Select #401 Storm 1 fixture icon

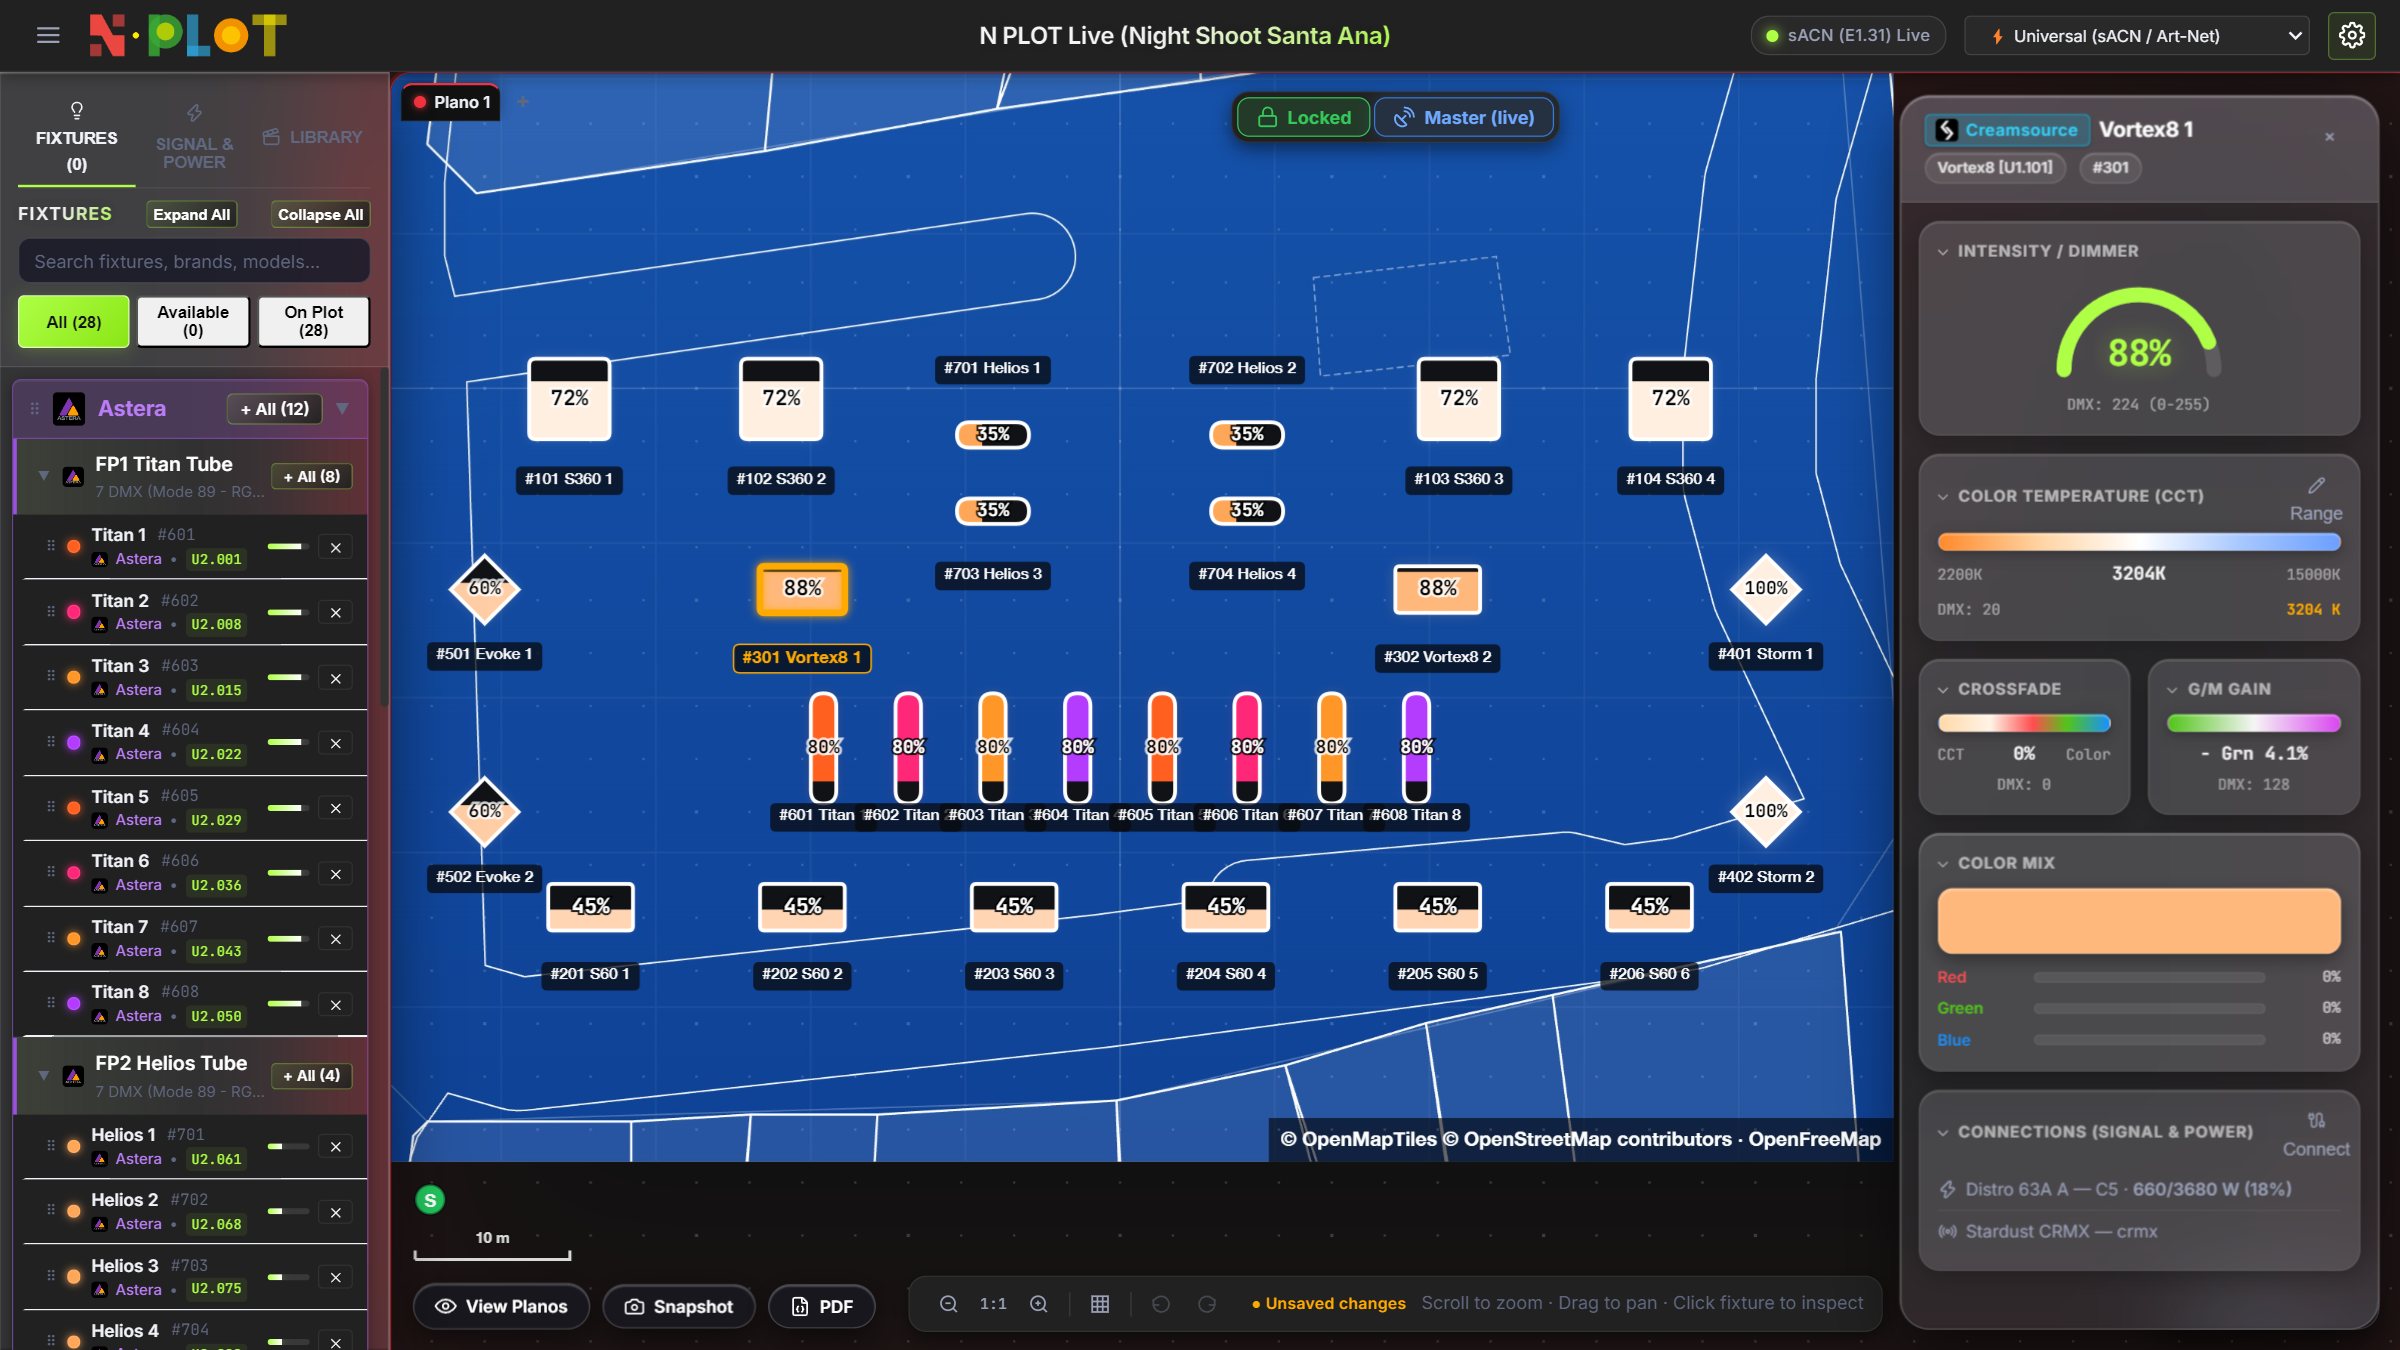click(x=1765, y=588)
